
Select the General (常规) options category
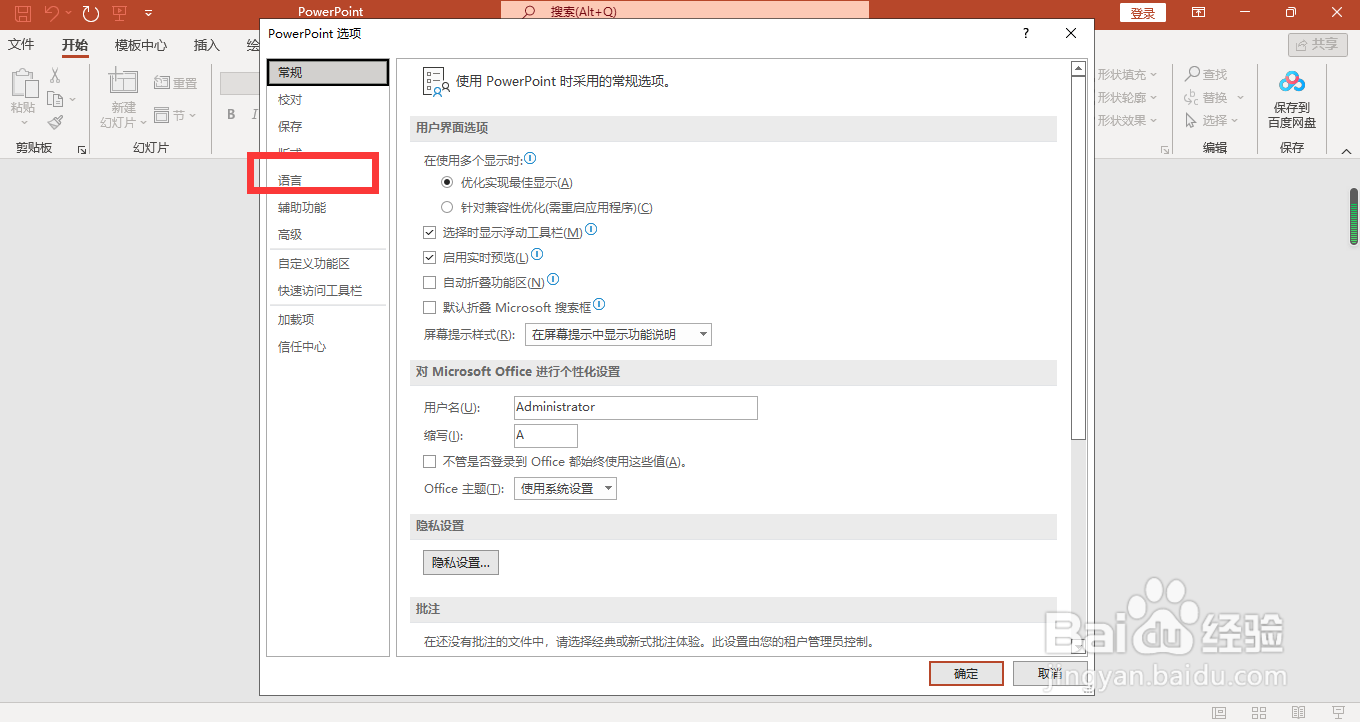(x=328, y=72)
